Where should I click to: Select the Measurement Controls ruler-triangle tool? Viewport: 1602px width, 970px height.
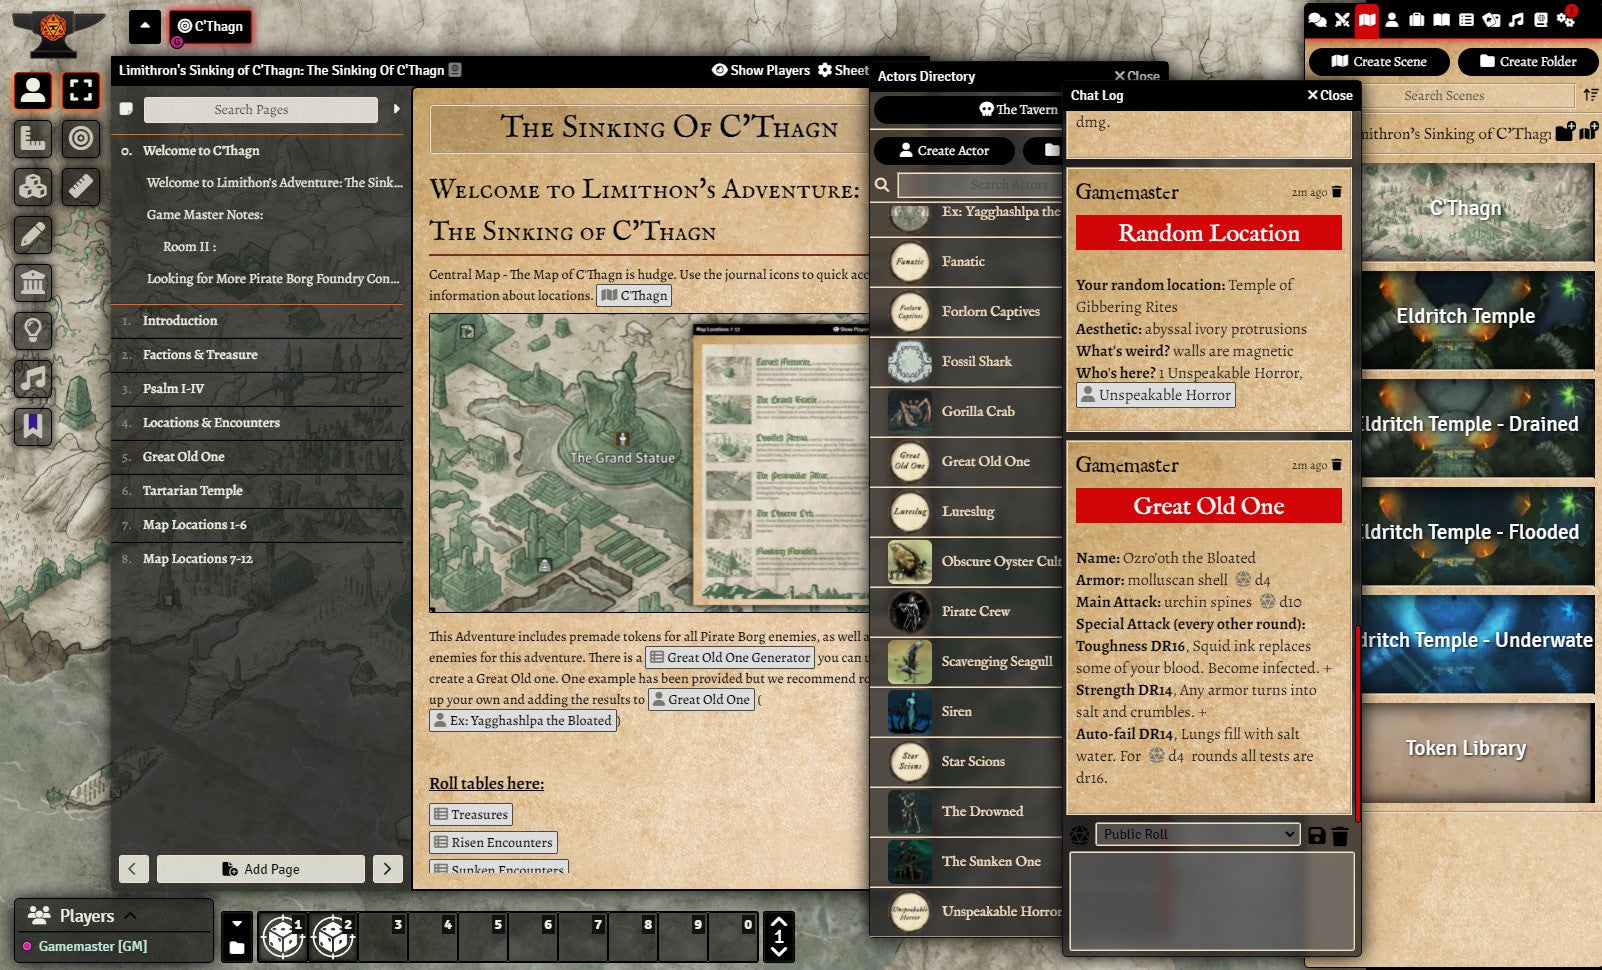point(33,139)
